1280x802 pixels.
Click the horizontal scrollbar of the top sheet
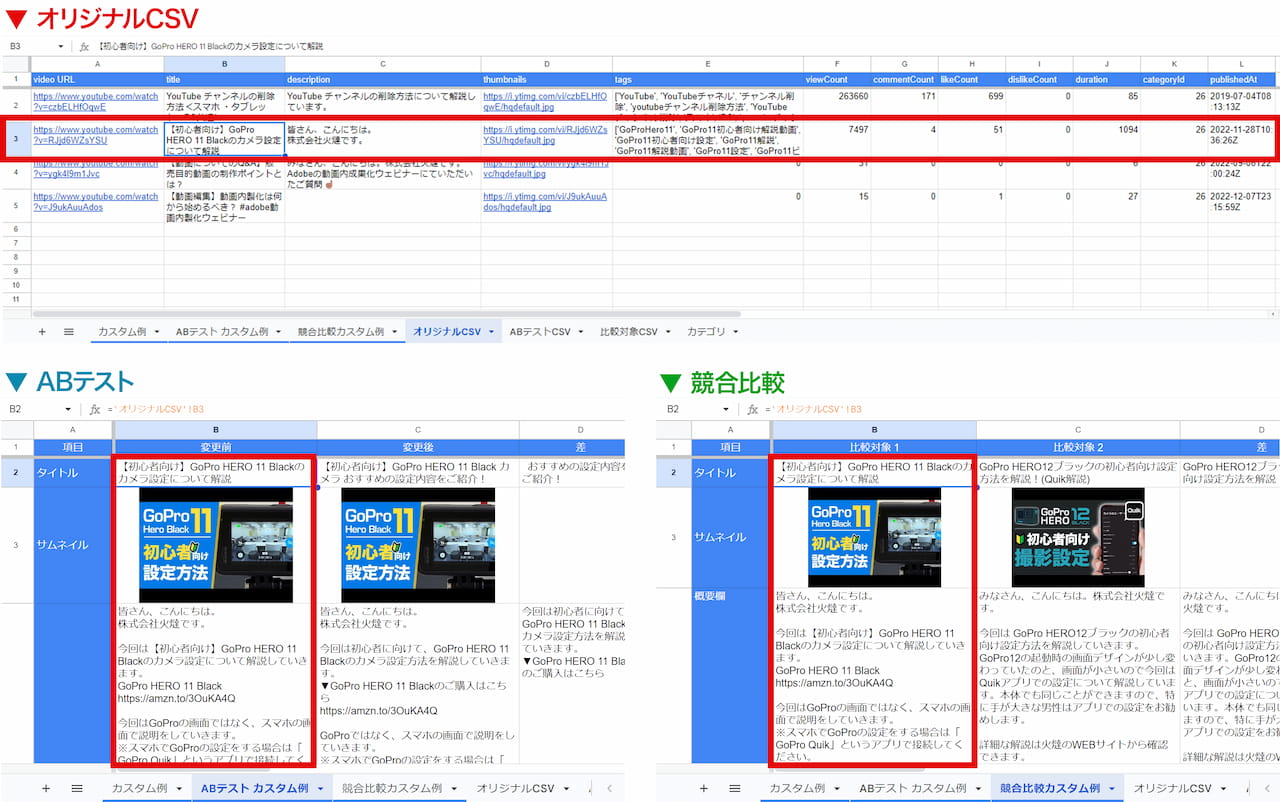(385, 313)
